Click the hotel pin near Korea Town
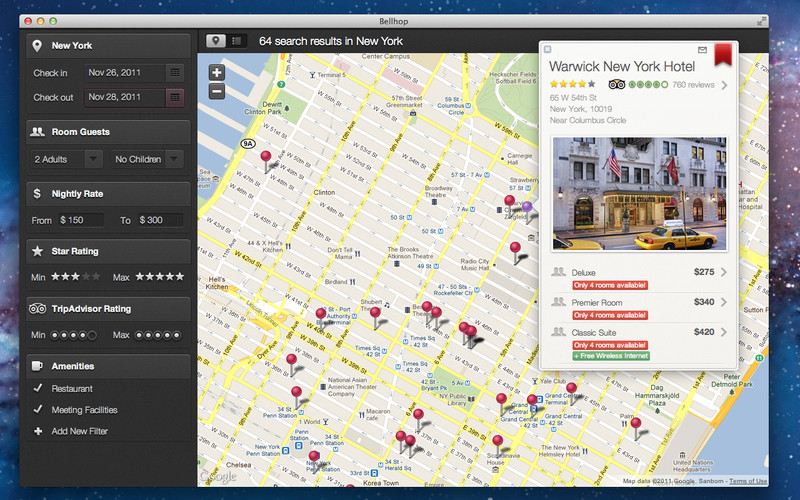Image resolution: width=800 pixels, height=500 pixels. (351, 486)
